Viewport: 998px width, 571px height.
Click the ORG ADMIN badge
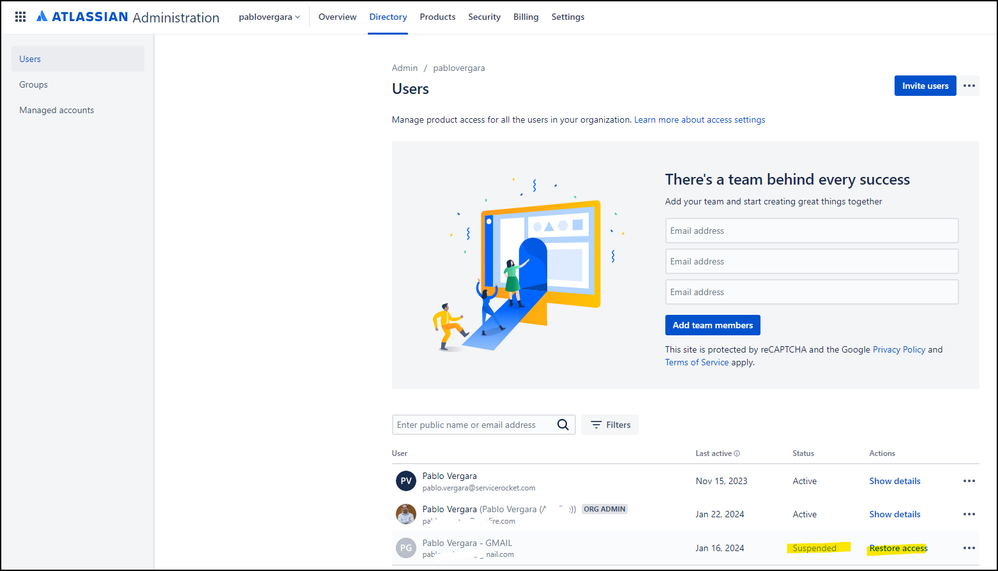tap(605, 509)
